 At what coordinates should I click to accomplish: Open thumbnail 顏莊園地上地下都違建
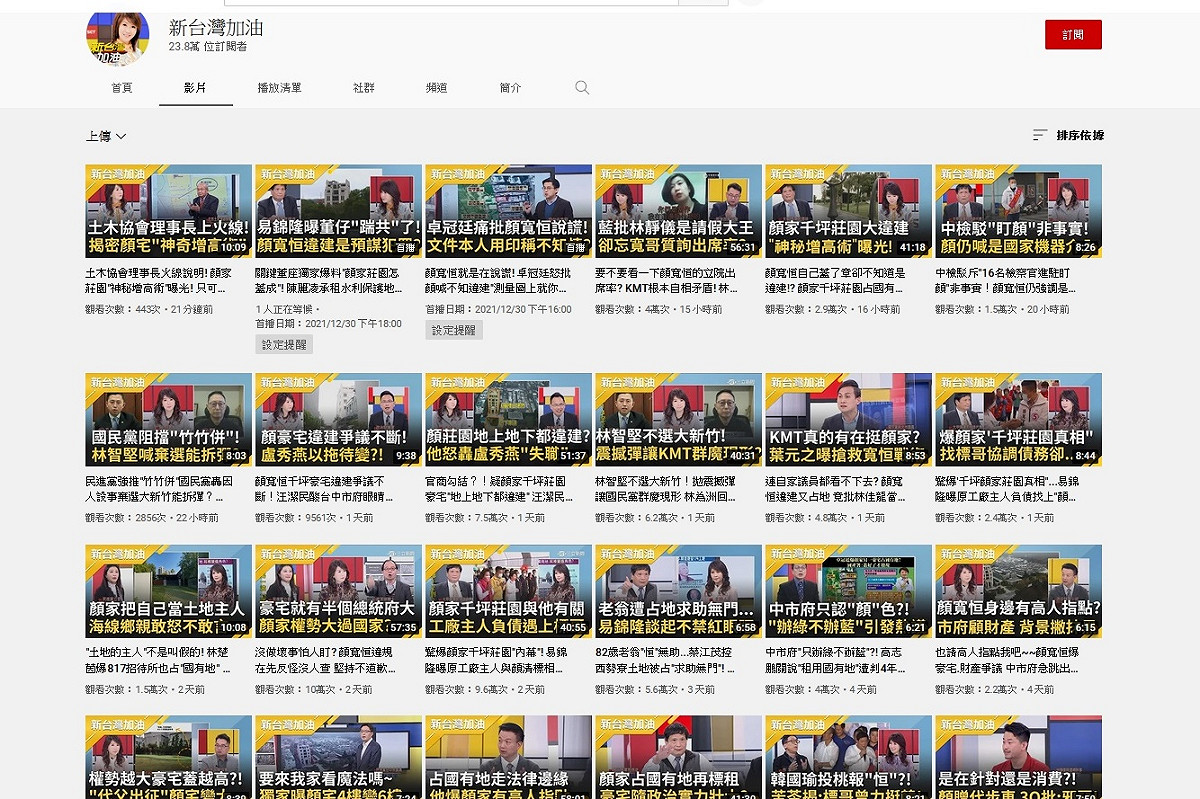pyautogui.click(x=508, y=420)
